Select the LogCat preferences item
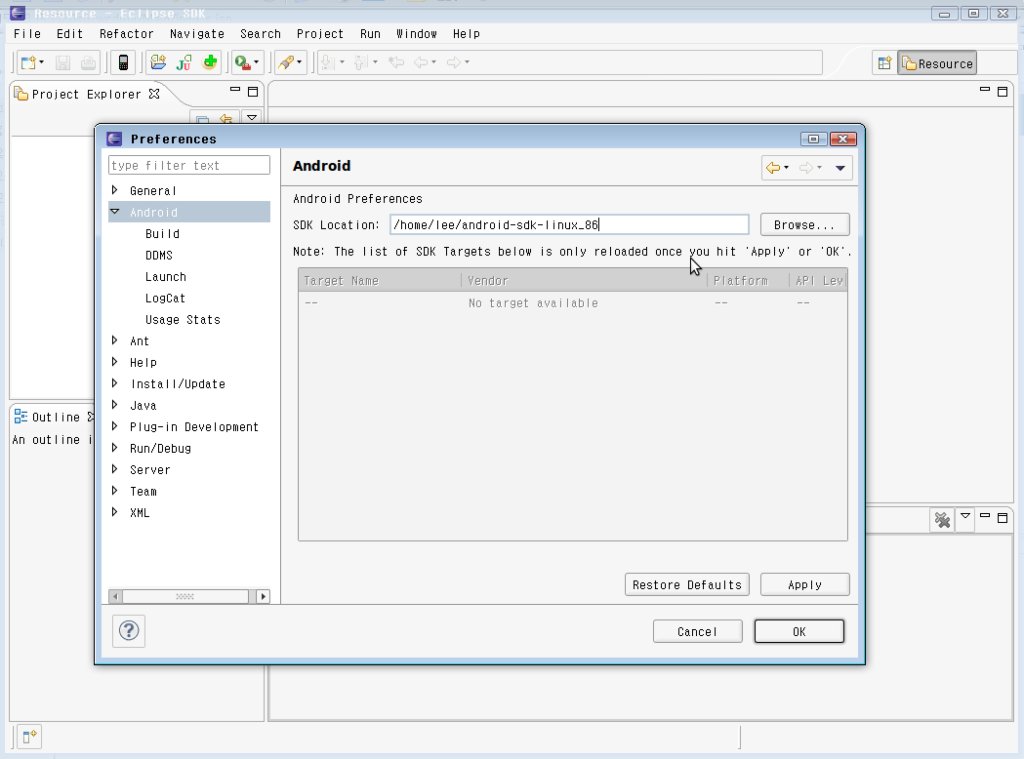 (165, 299)
